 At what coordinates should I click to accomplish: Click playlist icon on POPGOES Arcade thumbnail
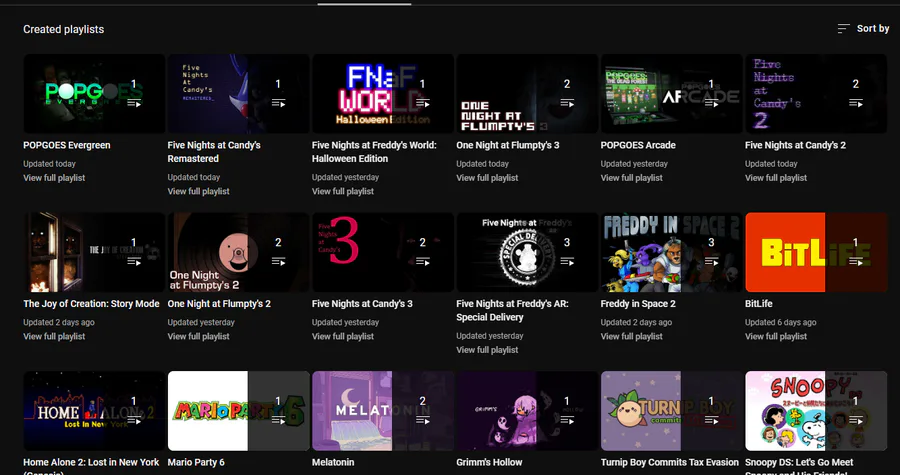click(711, 103)
